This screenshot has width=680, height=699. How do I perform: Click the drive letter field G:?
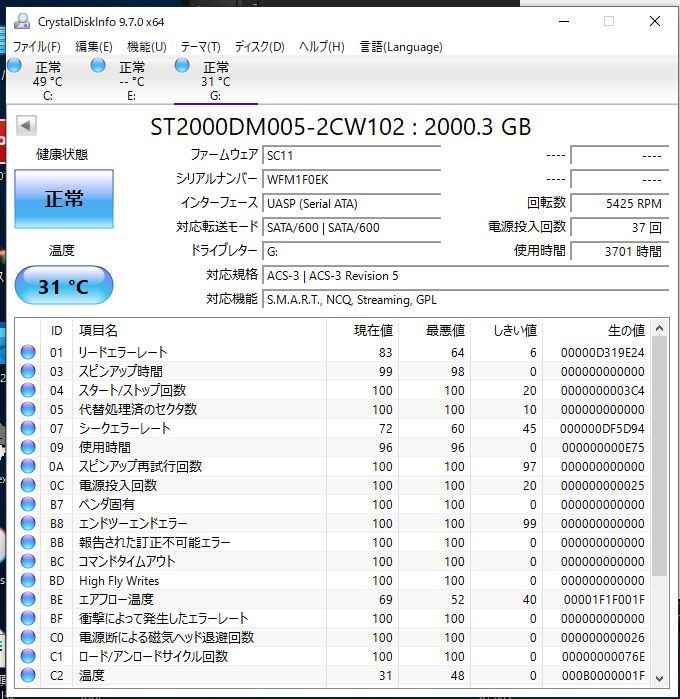pyautogui.click(x=351, y=252)
